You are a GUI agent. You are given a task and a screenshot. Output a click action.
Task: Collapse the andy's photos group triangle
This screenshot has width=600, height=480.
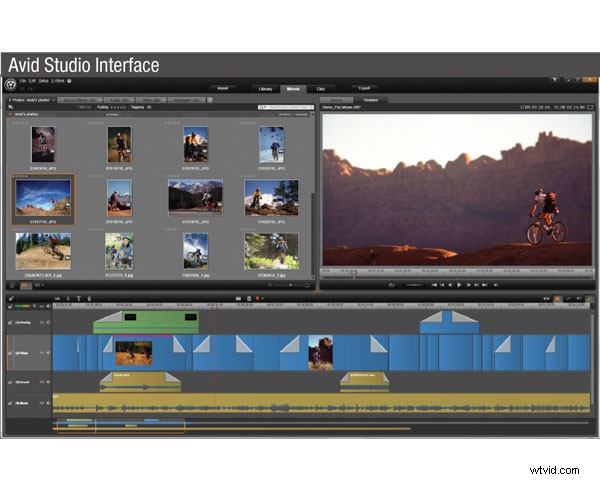(x=10, y=114)
